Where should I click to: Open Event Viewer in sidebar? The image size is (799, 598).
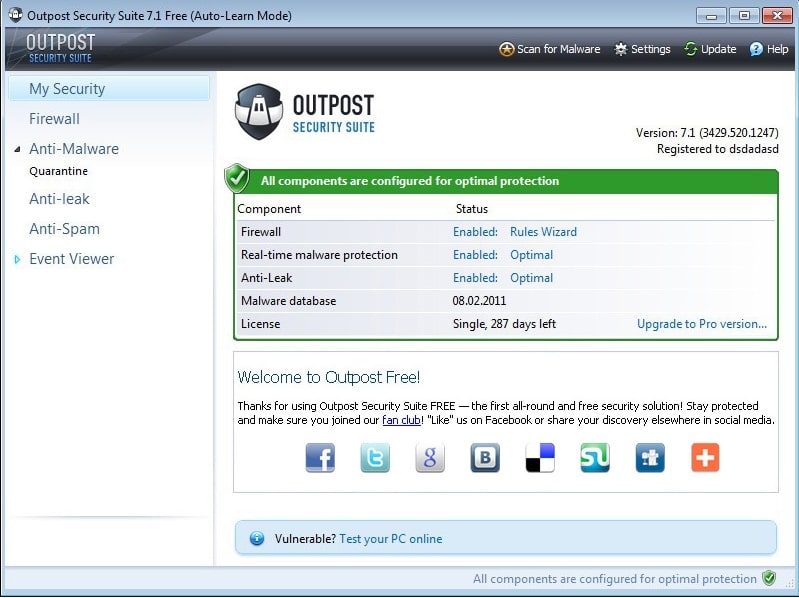[71, 259]
